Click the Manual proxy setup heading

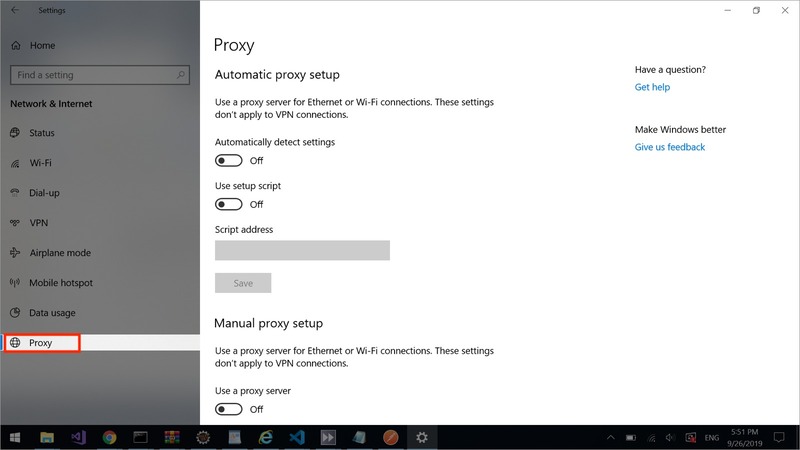point(268,323)
